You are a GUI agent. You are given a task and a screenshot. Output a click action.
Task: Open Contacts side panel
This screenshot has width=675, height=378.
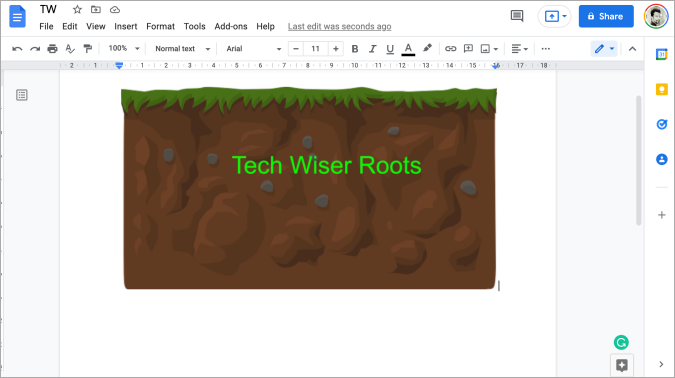click(x=662, y=159)
